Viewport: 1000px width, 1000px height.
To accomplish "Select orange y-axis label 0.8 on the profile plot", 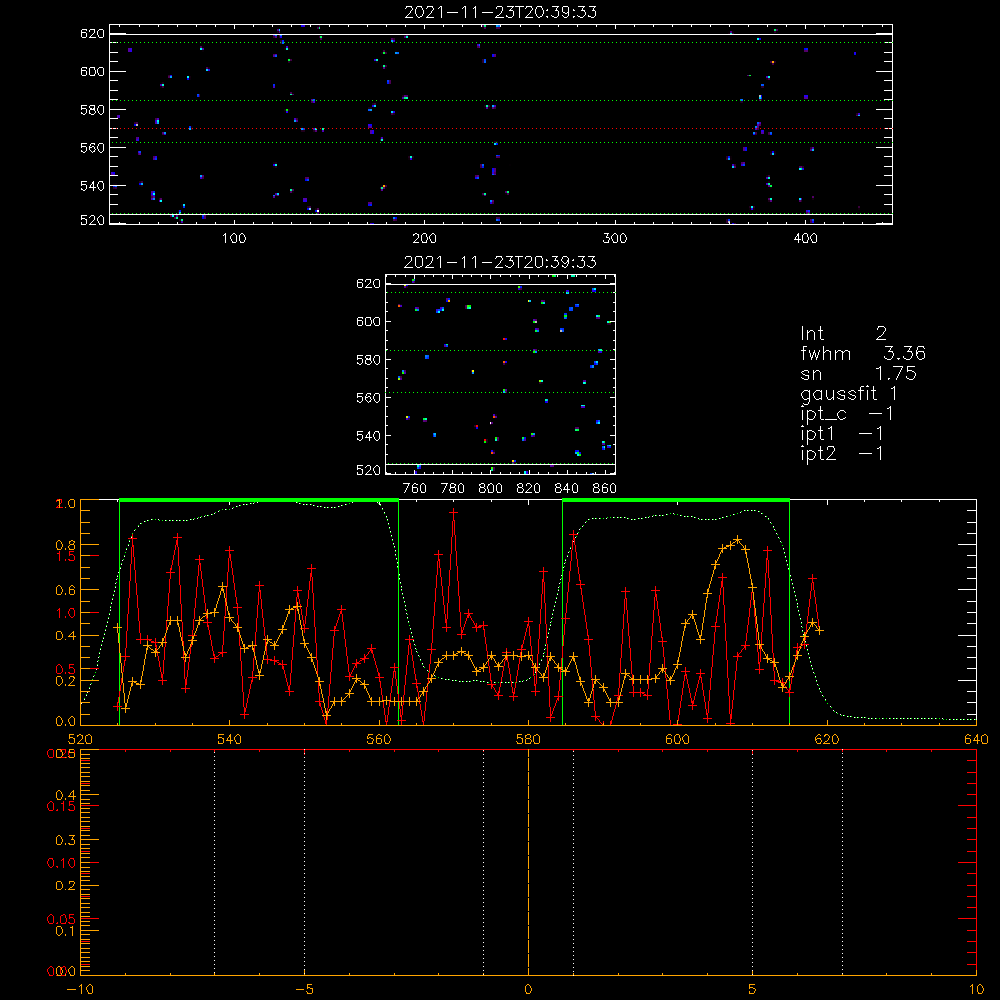I will point(65,545).
